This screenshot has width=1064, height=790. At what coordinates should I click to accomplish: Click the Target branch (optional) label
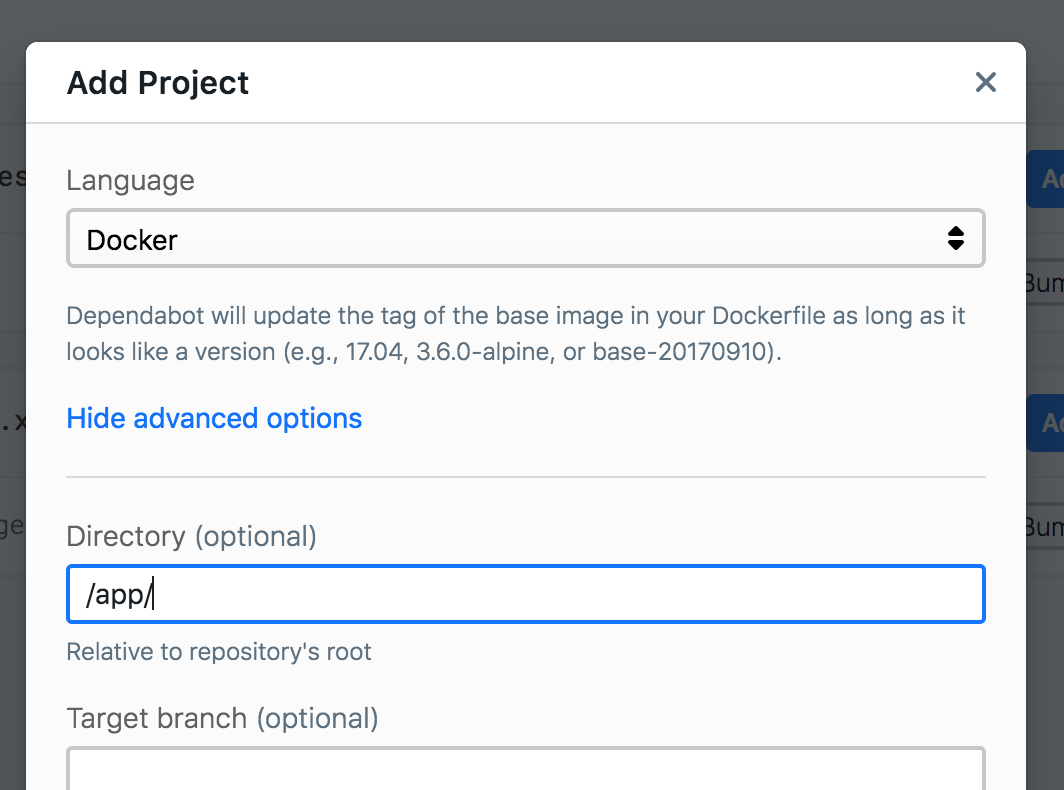pos(223,718)
